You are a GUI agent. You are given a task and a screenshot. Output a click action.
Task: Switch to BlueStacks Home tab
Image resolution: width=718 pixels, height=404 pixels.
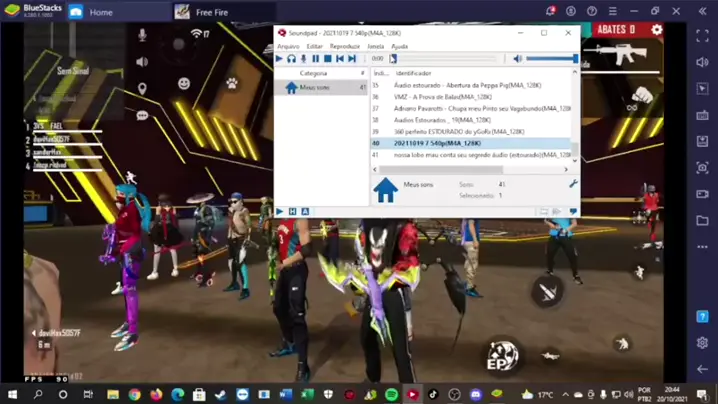point(100,12)
